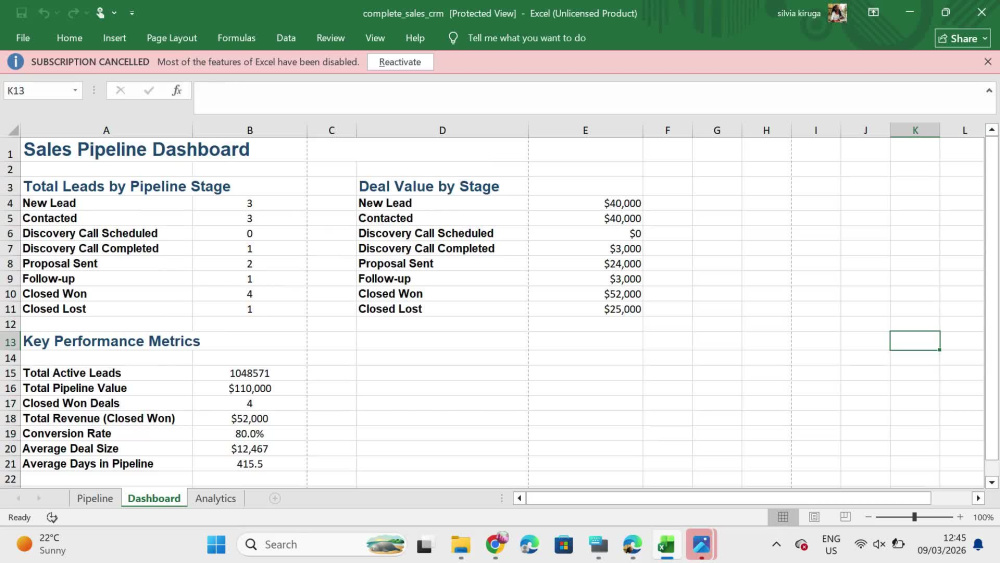Select the Sales Pipeline Dashboard title cell
The height and width of the screenshot is (563, 1000).
pos(107,150)
